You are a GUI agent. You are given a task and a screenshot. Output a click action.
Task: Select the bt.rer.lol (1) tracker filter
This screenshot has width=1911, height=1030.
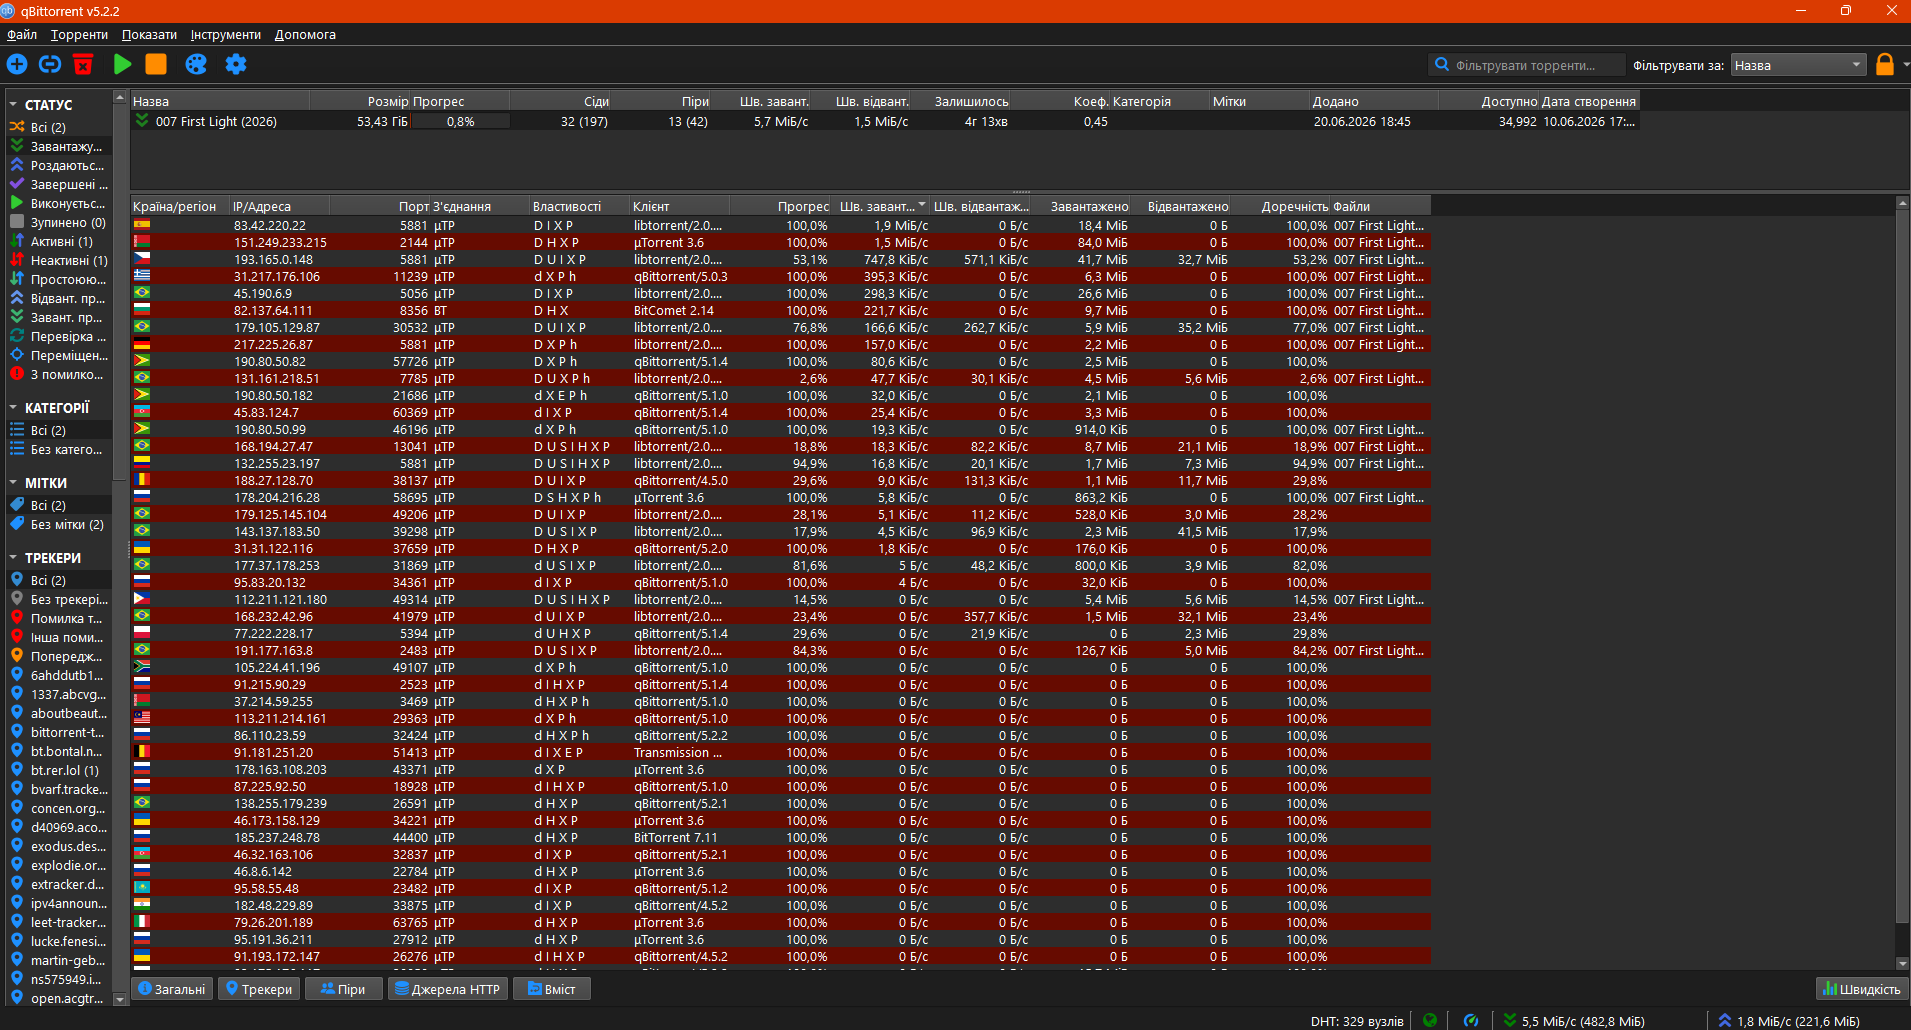pyautogui.click(x=59, y=770)
